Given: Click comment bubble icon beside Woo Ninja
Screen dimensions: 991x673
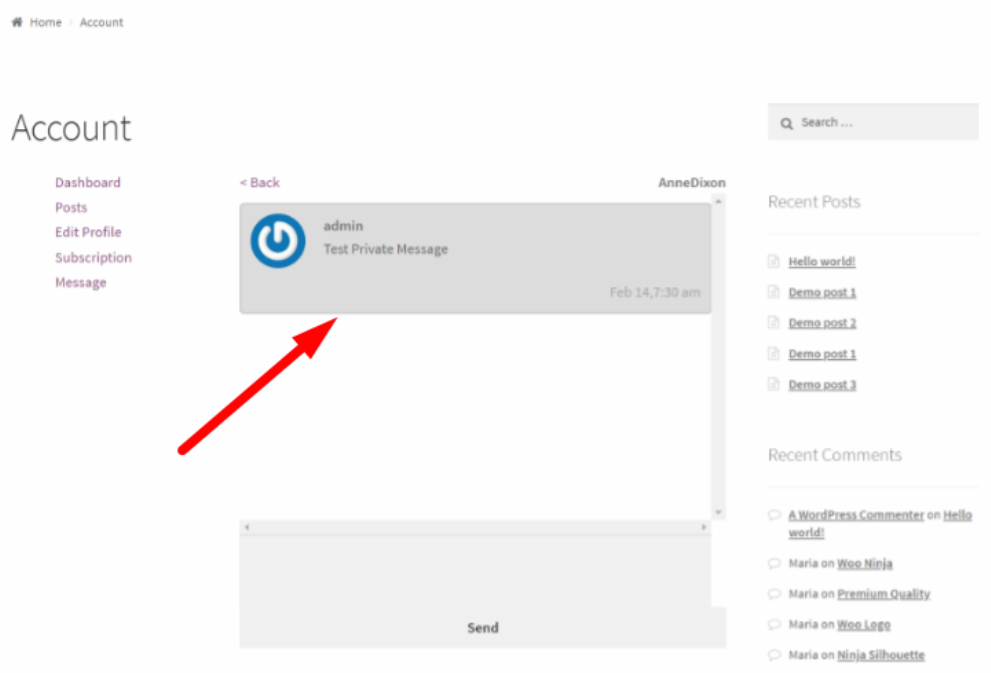Looking at the screenshot, I should point(774,563).
